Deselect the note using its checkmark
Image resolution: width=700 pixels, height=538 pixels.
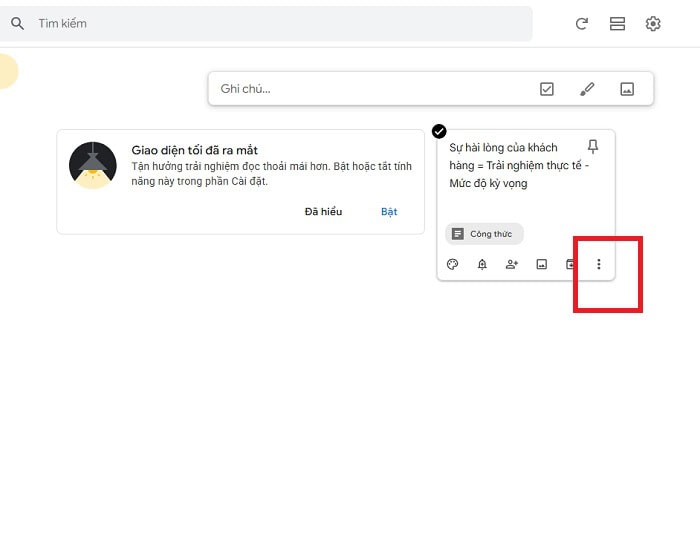tap(439, 131)
